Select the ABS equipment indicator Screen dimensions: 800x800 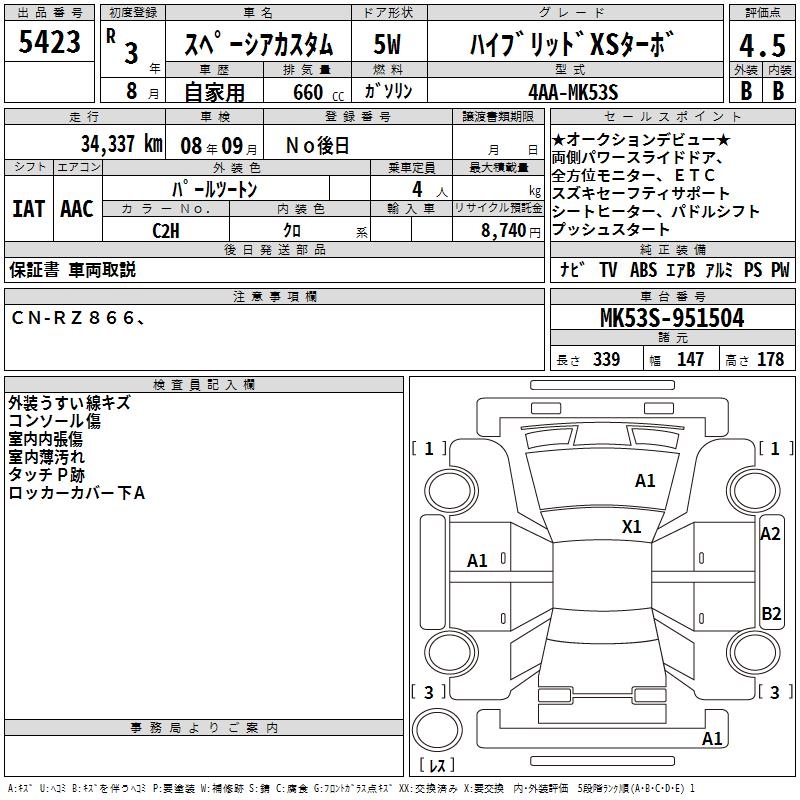coord(643,270)
